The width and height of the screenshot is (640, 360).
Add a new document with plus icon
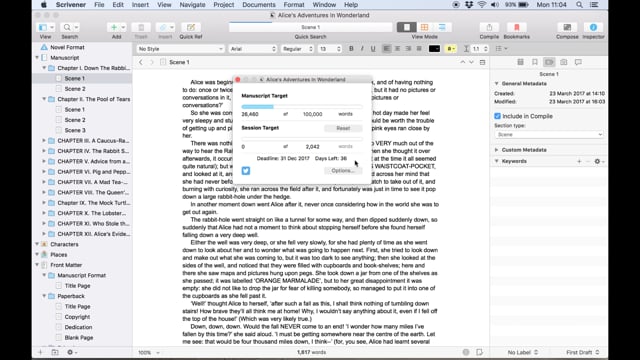[114, 27]
